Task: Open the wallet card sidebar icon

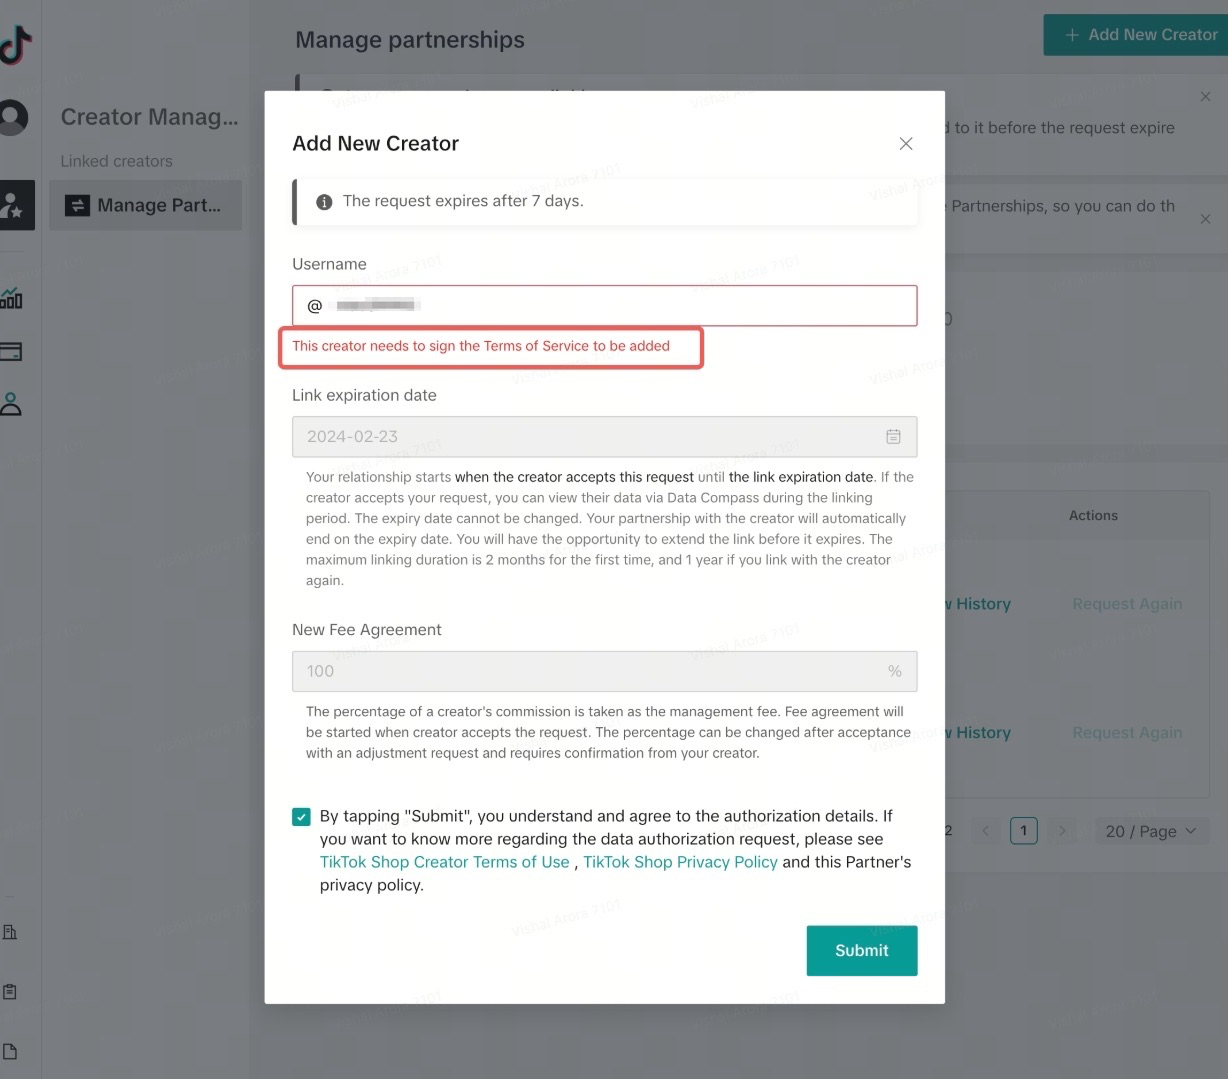Action: click(11, 351)
